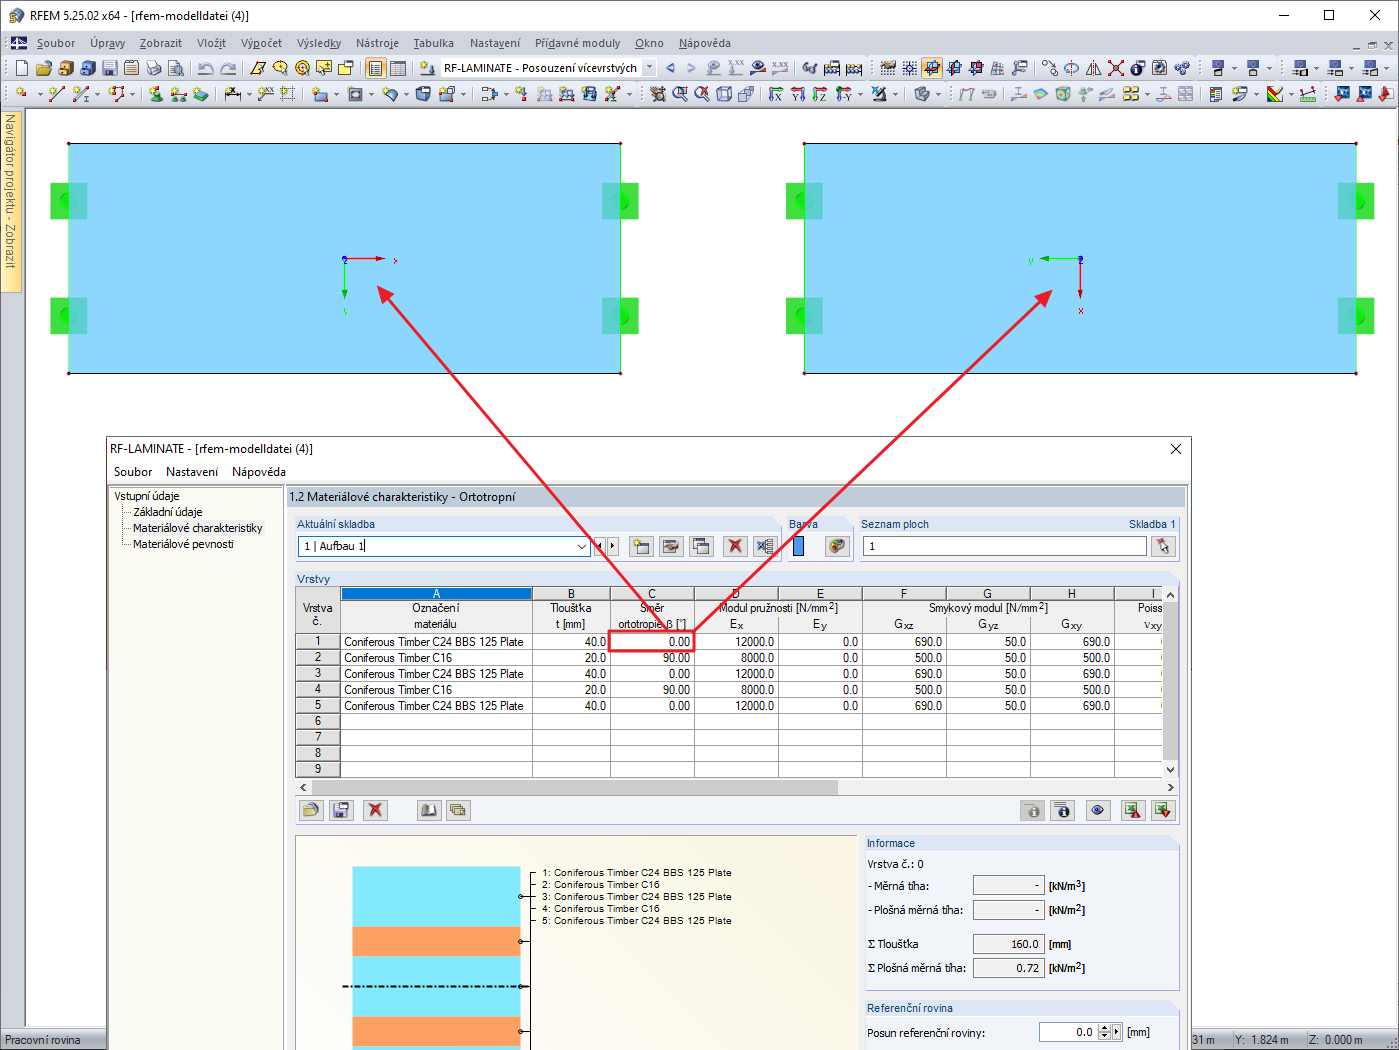Click the blue info icon below layers table
This screenshot has width=1399, height=1050.
pos(1063,810)
